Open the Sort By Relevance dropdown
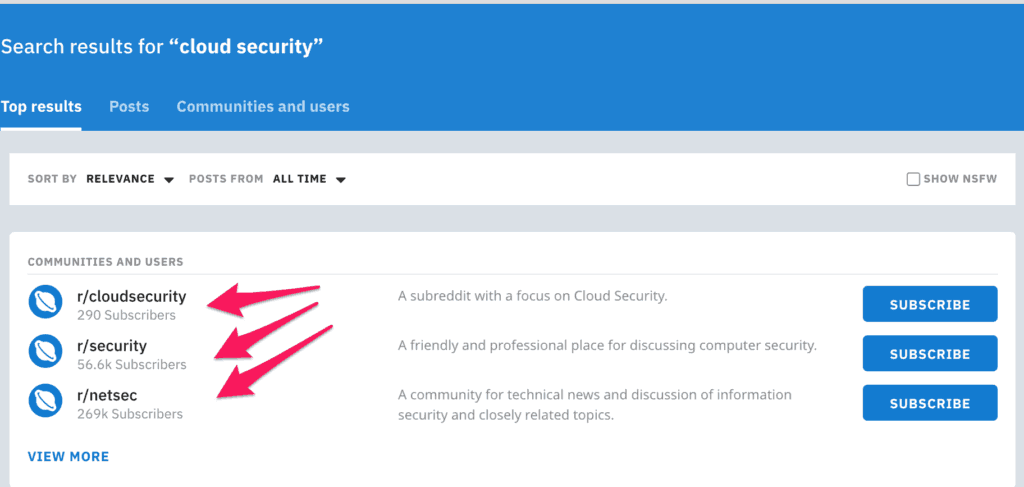The image size is (1024, 487). coord(129,179)
